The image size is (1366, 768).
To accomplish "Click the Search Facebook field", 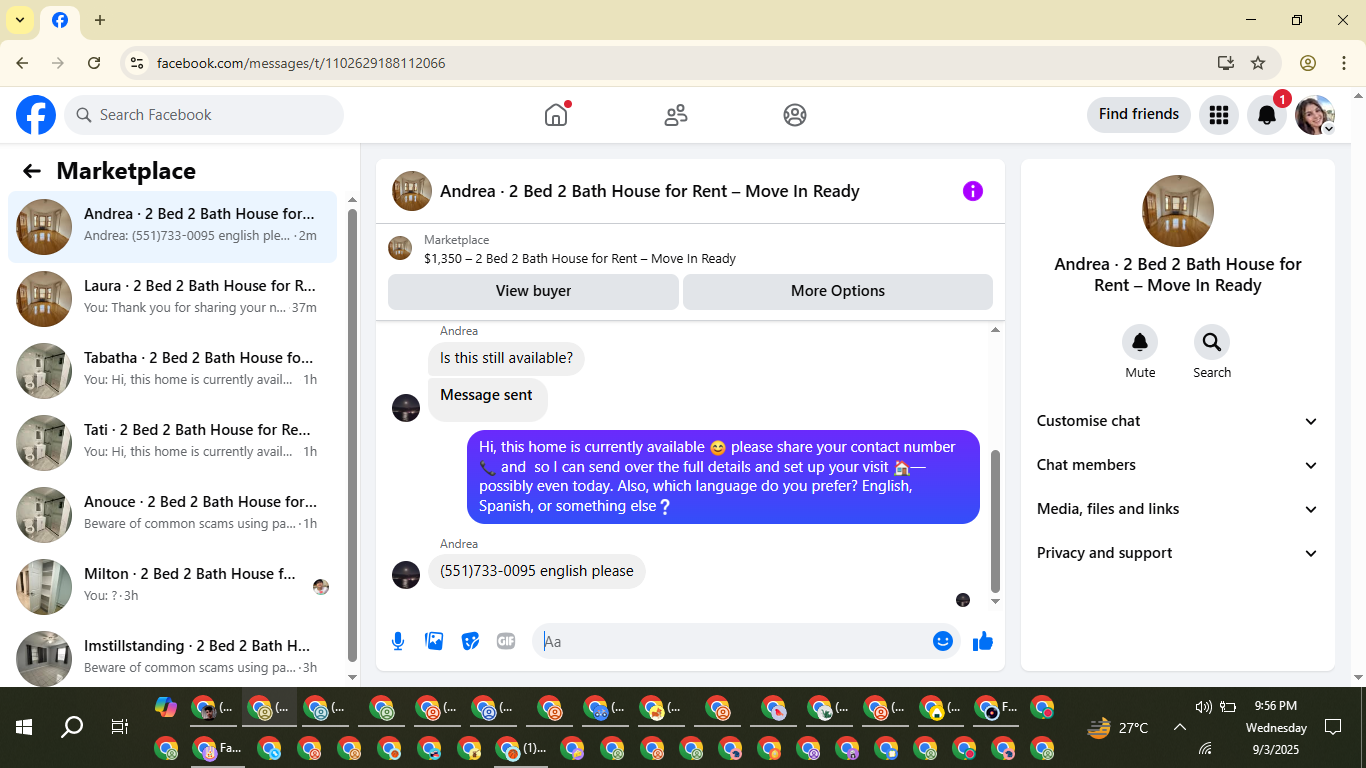I will click(204, 115).
